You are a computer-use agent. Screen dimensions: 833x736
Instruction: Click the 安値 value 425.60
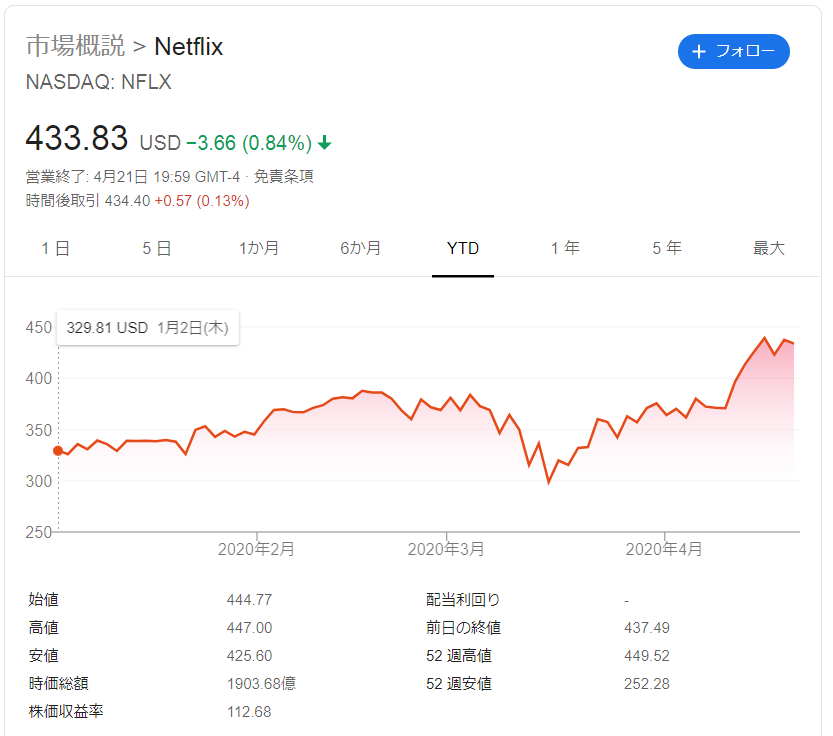click(x=249, y=656)
